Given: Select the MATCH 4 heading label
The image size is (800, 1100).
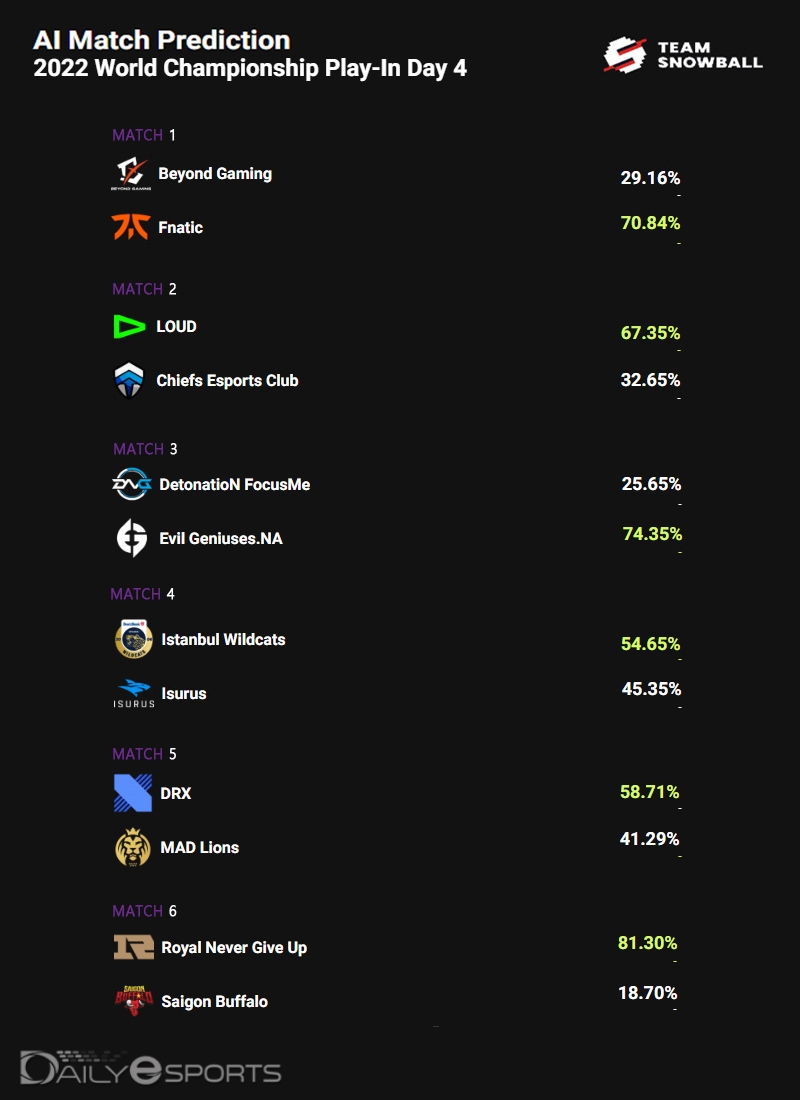Looking at the screenshot, I should coord(143,594).
